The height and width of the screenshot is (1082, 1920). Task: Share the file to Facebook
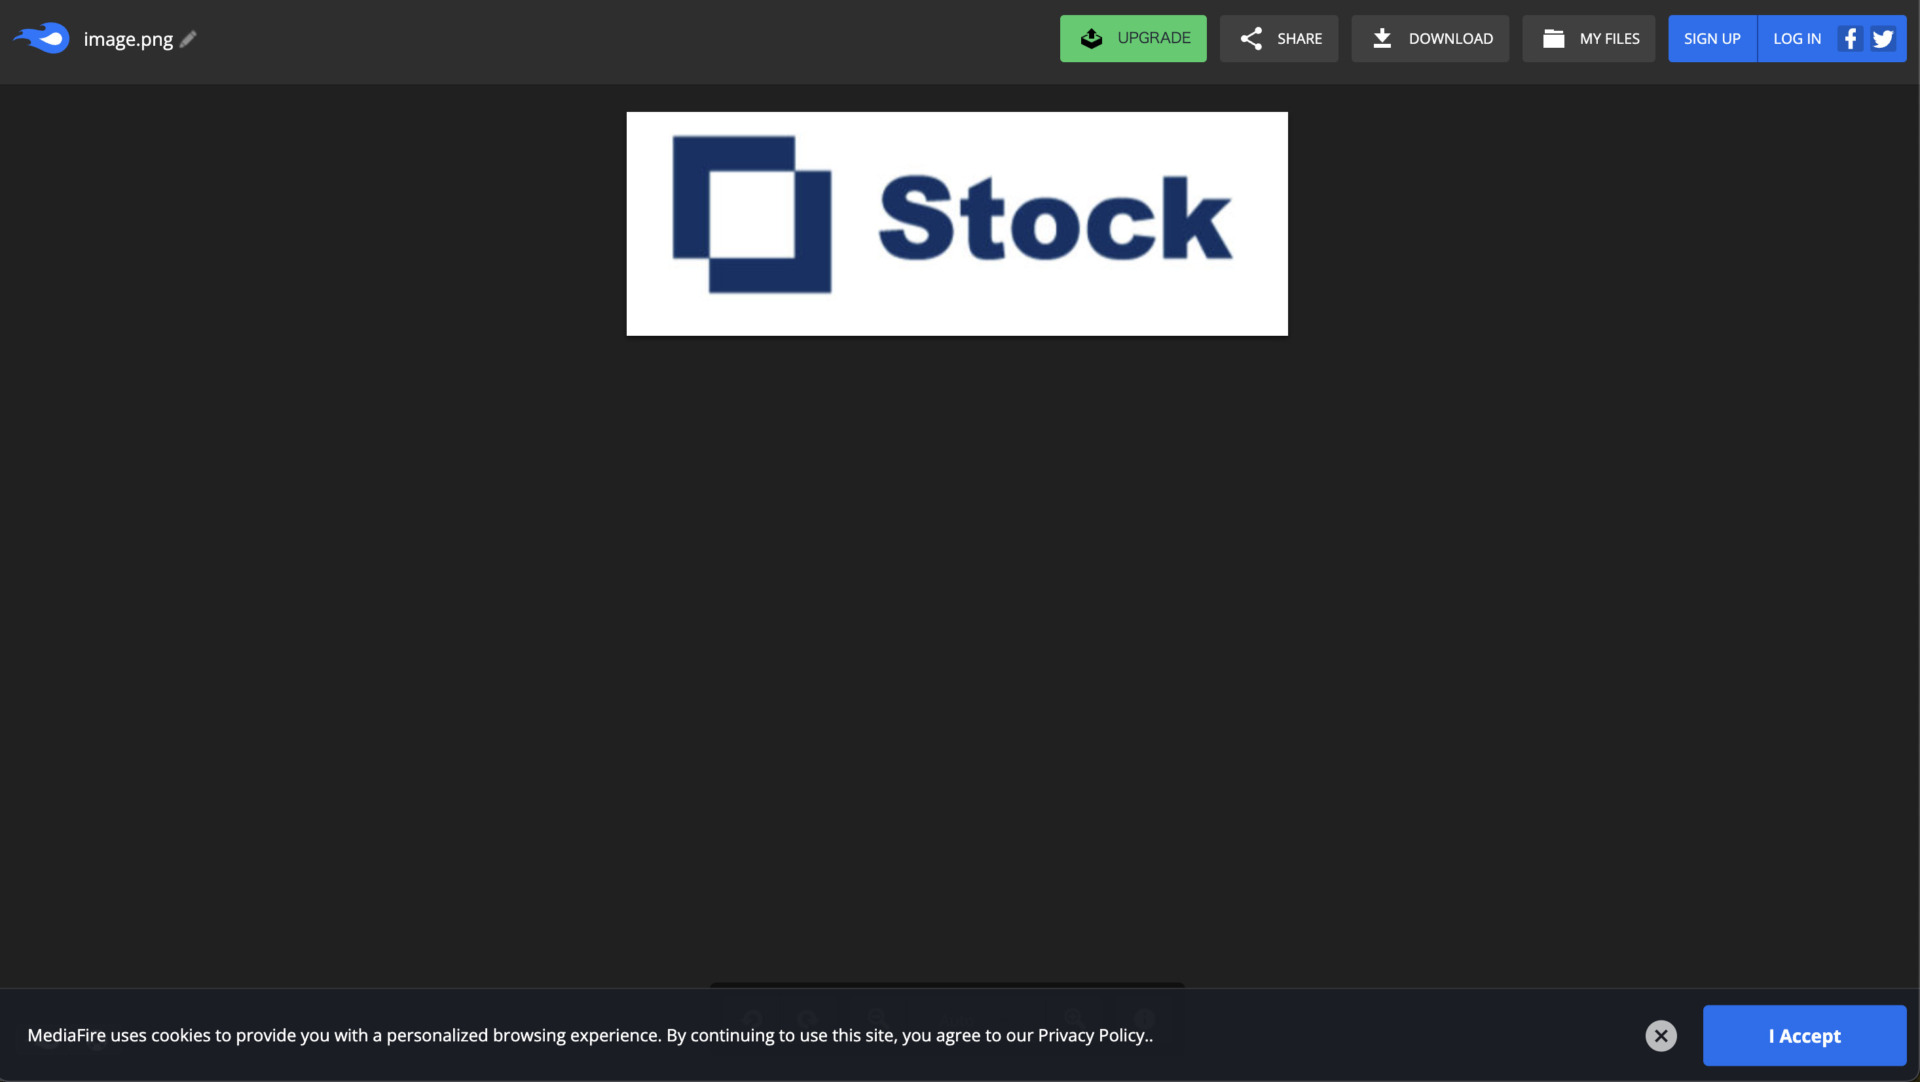pyautogui.click(x=1850, y=38)
